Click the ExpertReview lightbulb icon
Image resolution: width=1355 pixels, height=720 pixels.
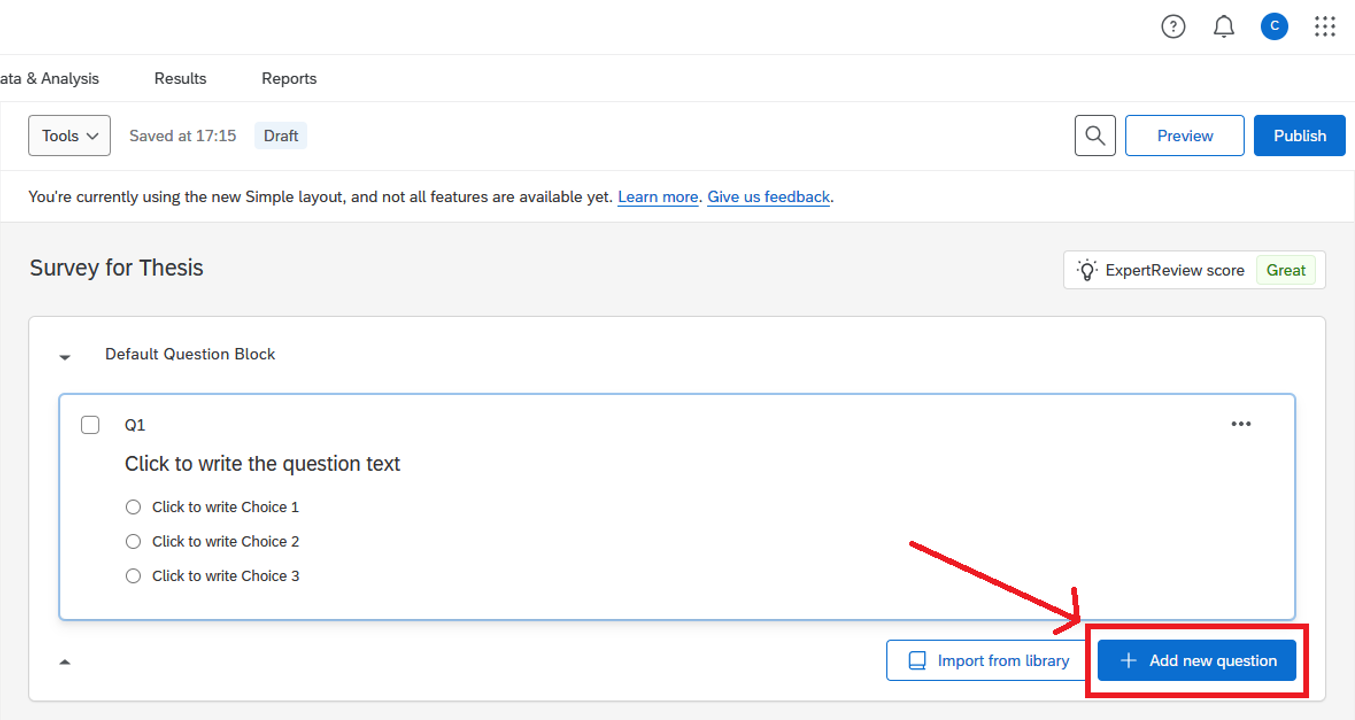[1086, 270]
